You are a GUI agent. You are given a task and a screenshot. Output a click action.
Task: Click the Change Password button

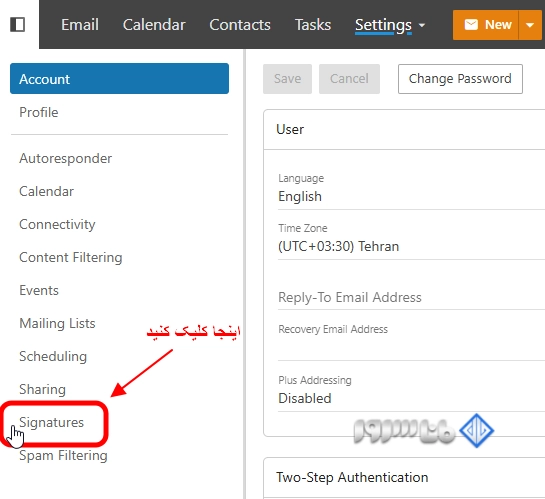[x=460, y=79]
